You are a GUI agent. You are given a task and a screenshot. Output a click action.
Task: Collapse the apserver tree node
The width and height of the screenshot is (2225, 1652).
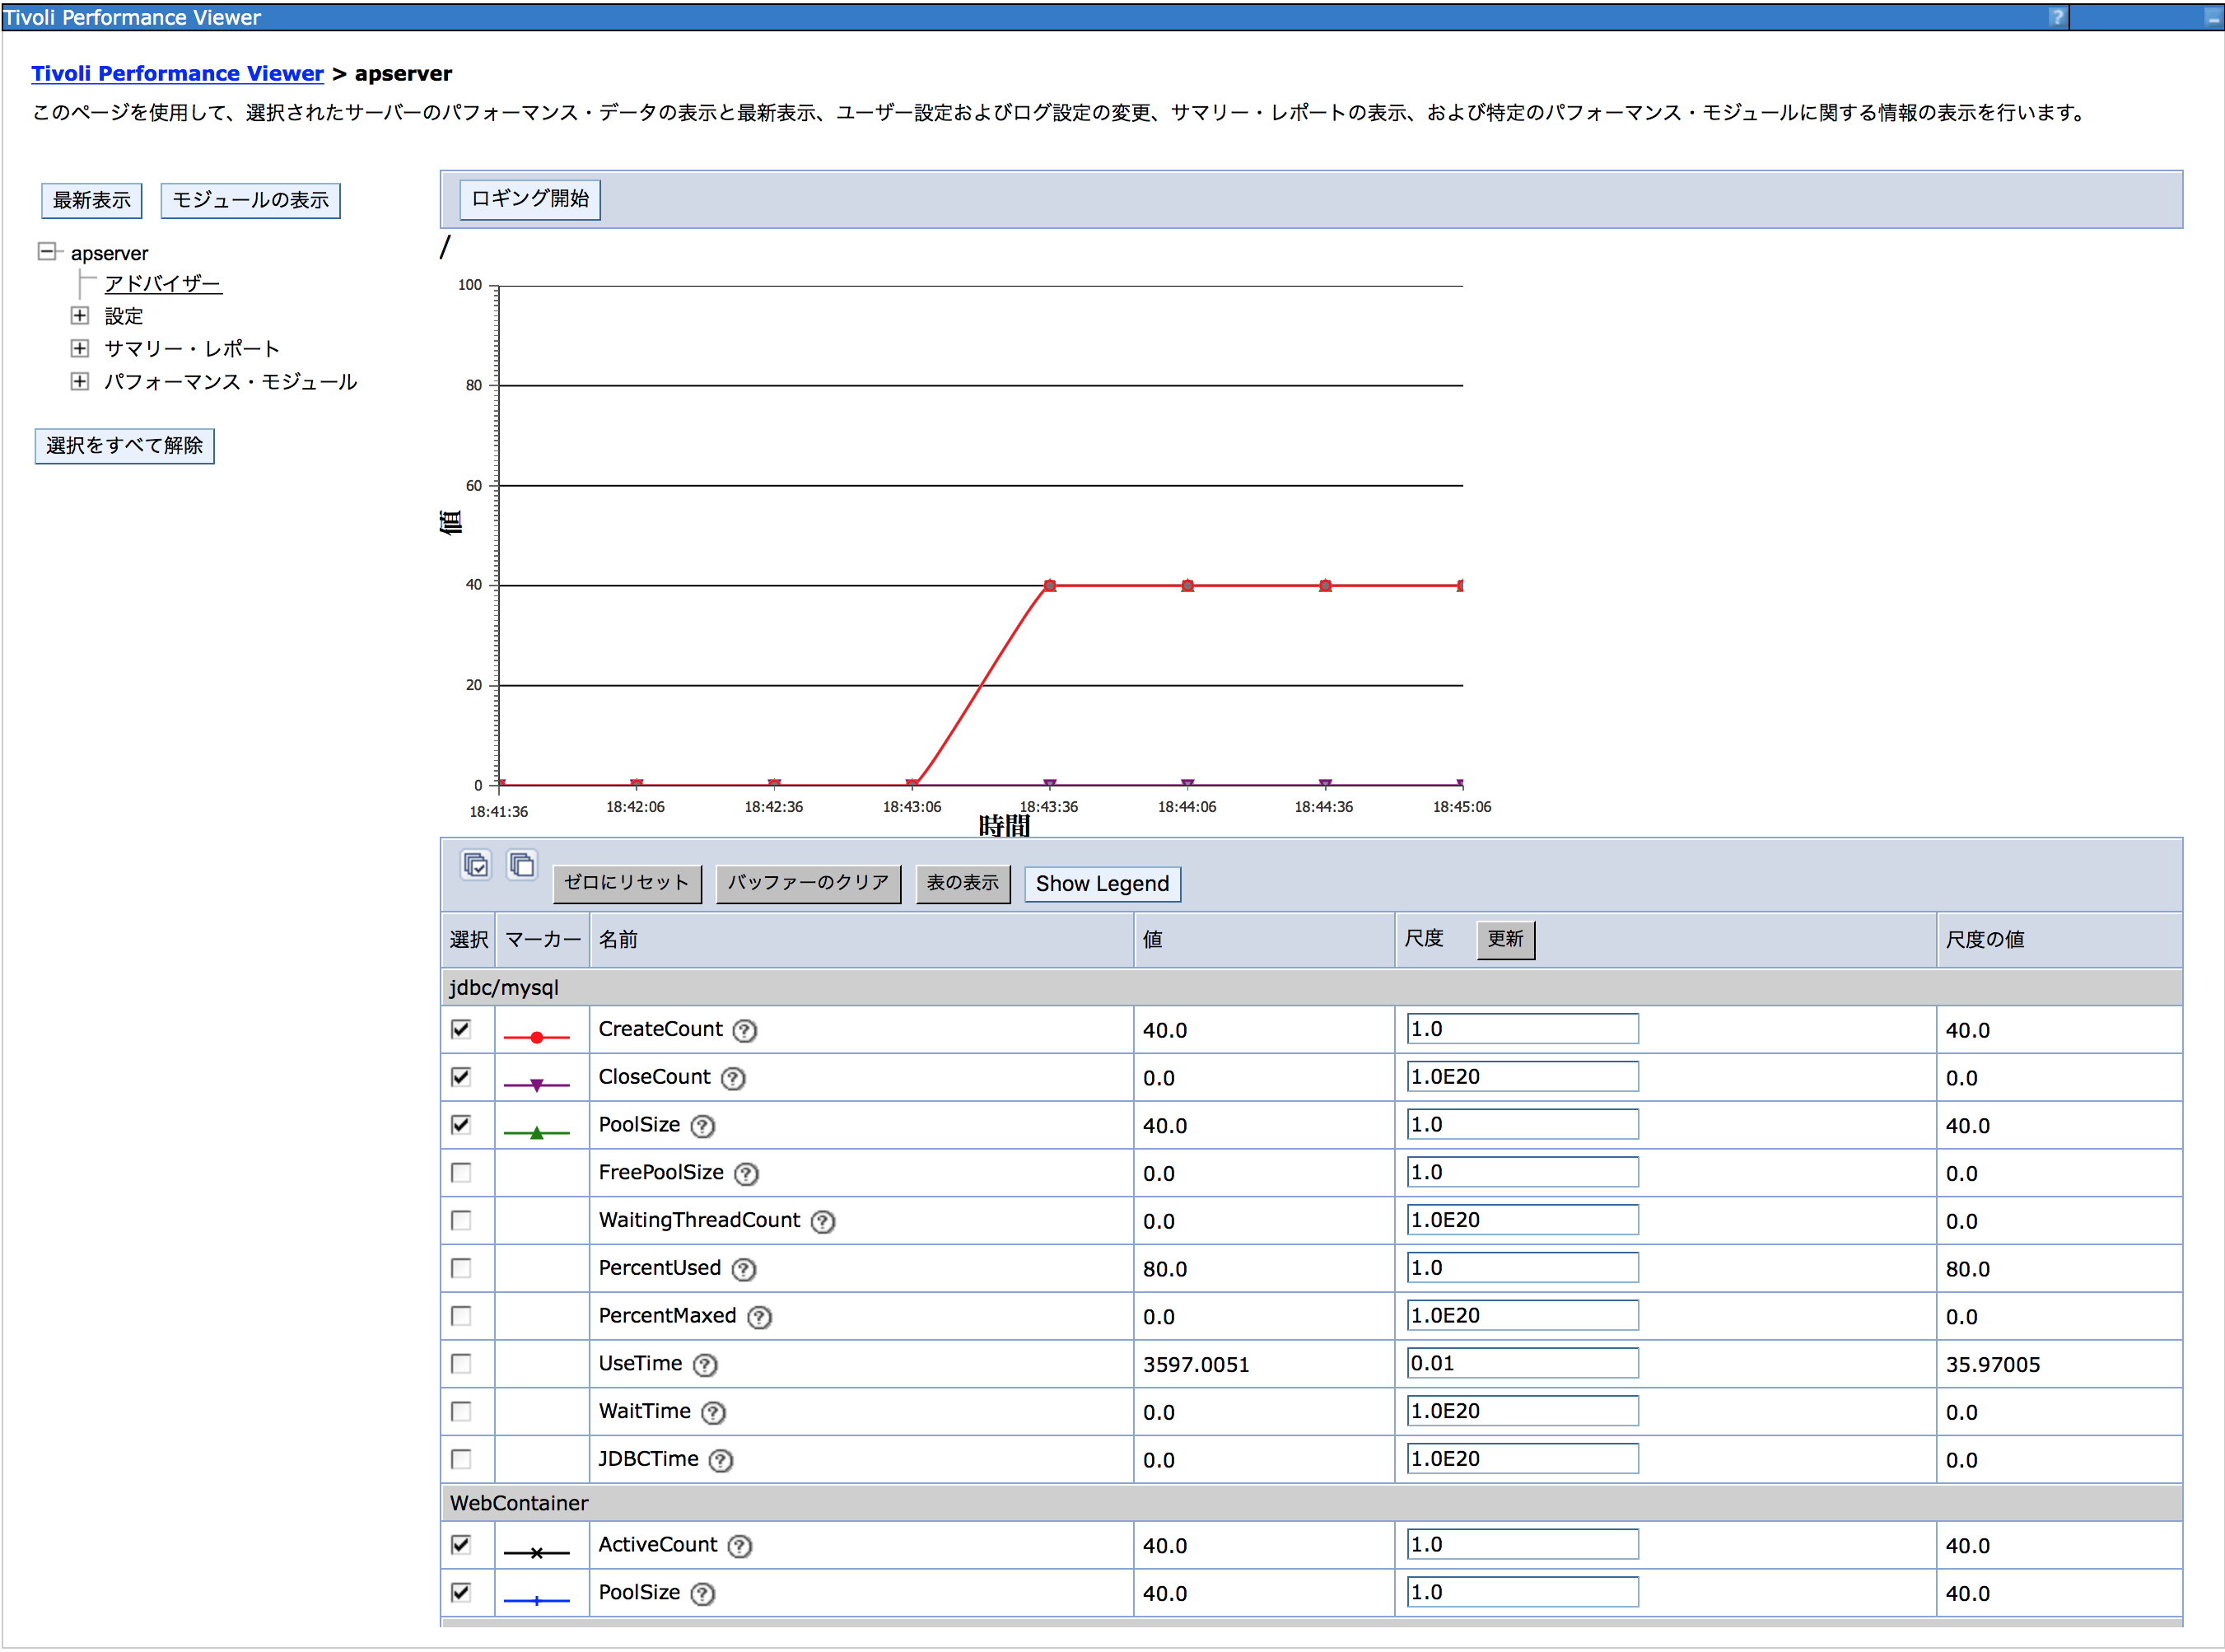[46, 251]
